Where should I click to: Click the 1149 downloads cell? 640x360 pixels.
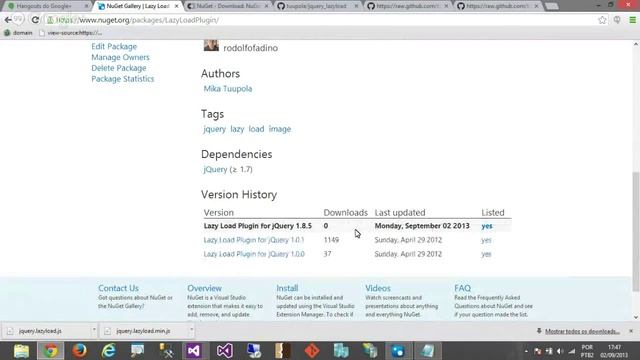pyautogui.click(x=331, y=240)
